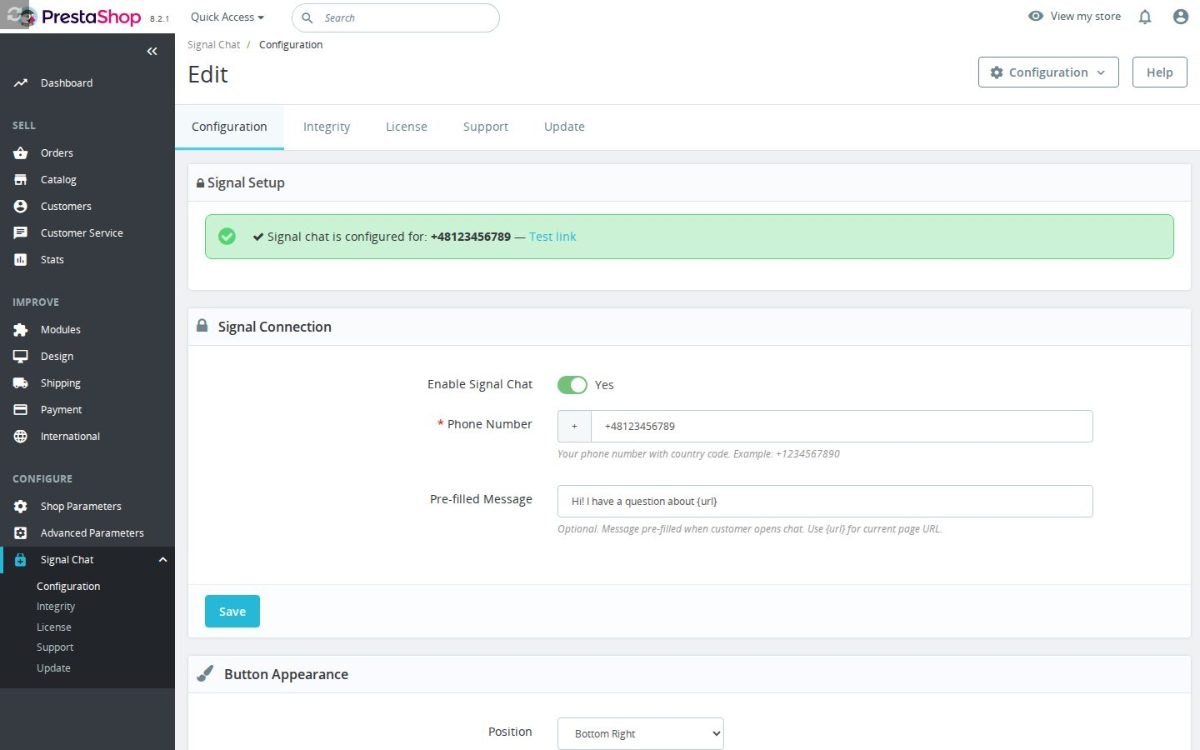Switch to the License tab
Screen dimensions: 1200x750
(406, 127)
